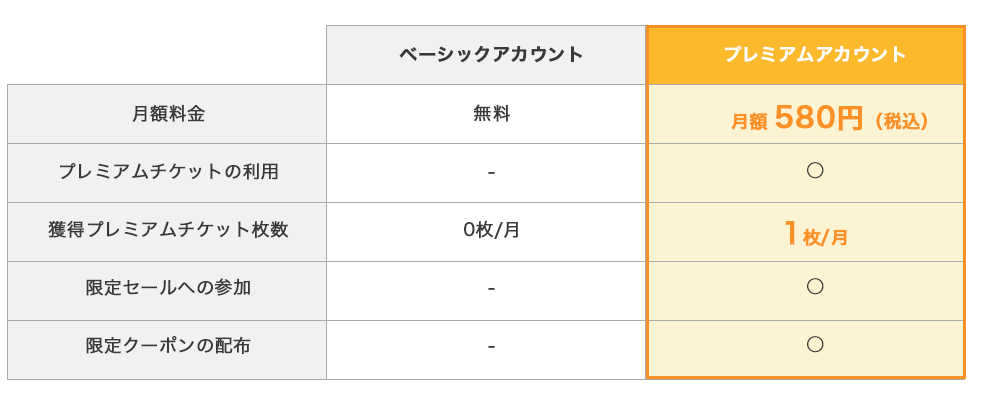982x394 pixels.
Task: Click the 0枚/月 cell
Action: [491, 231]
